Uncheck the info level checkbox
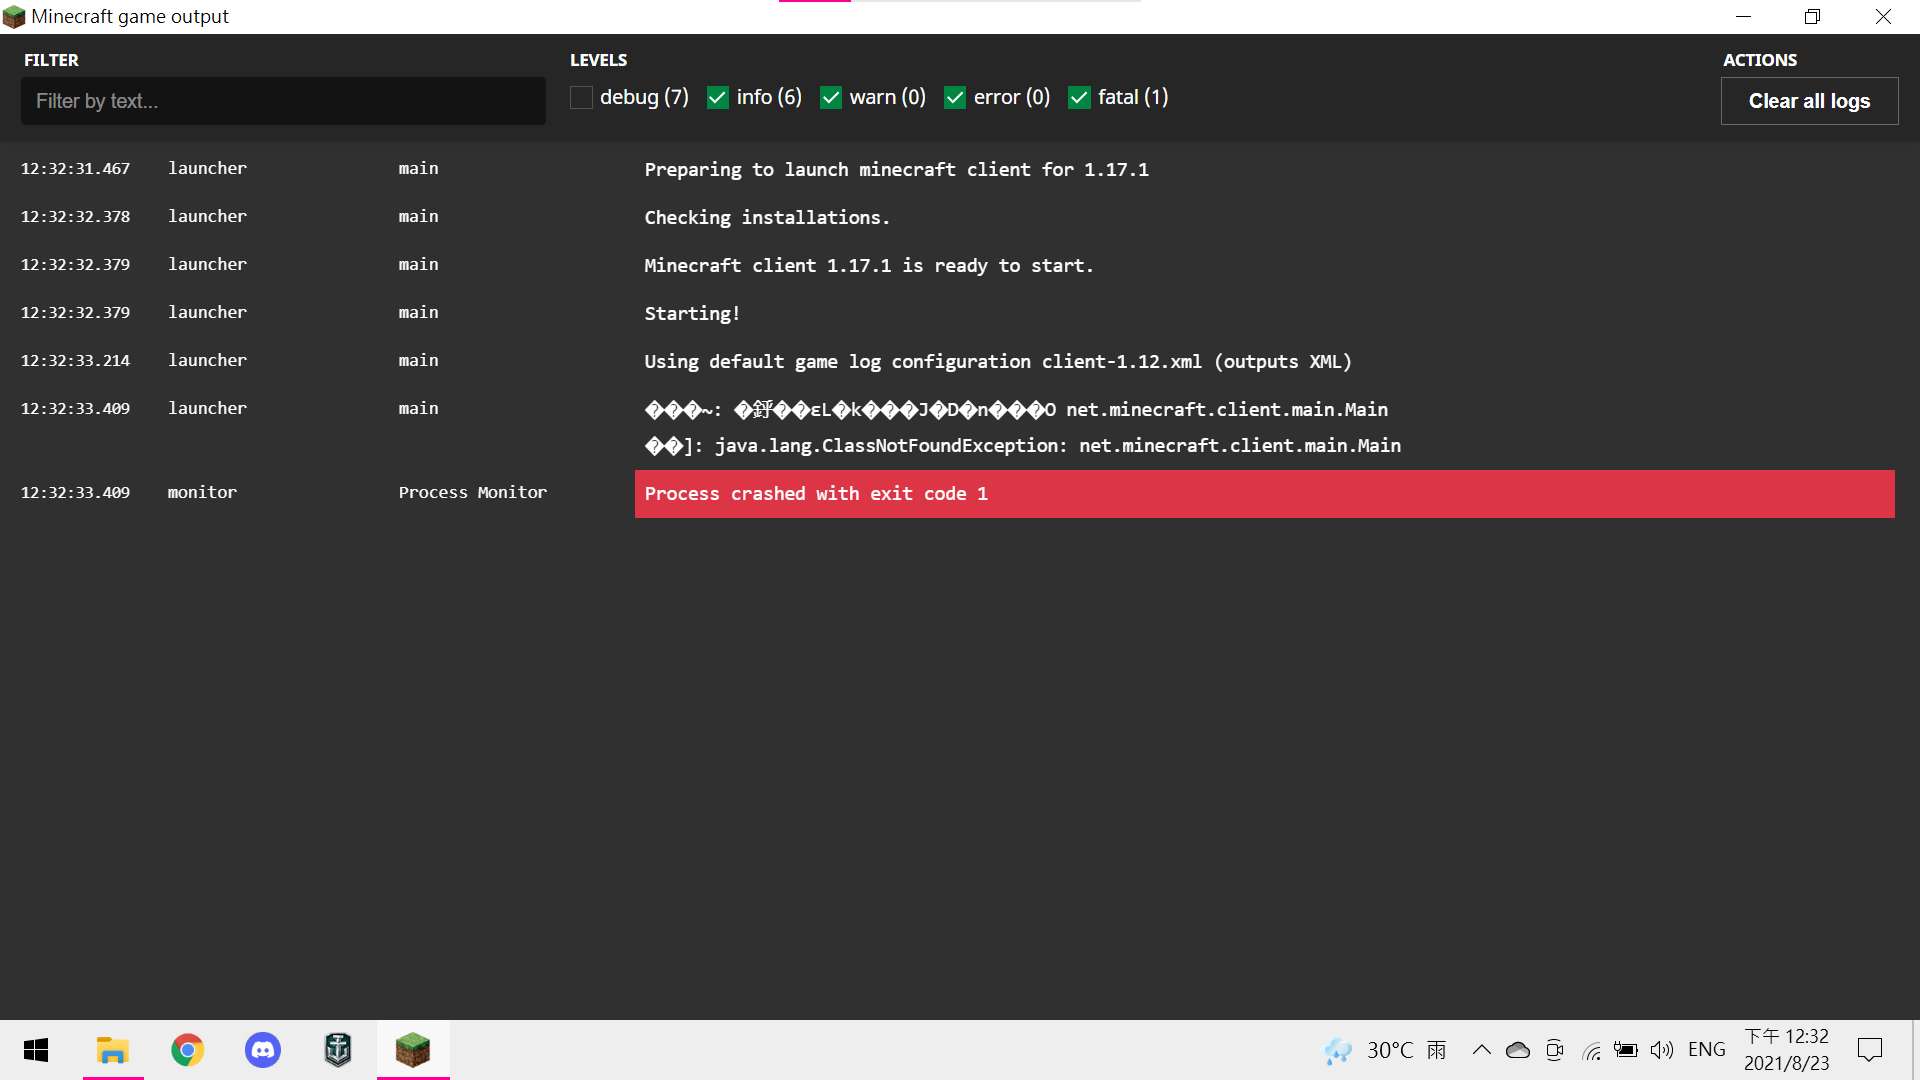The image size is (1920, 1080). point(717,98)
